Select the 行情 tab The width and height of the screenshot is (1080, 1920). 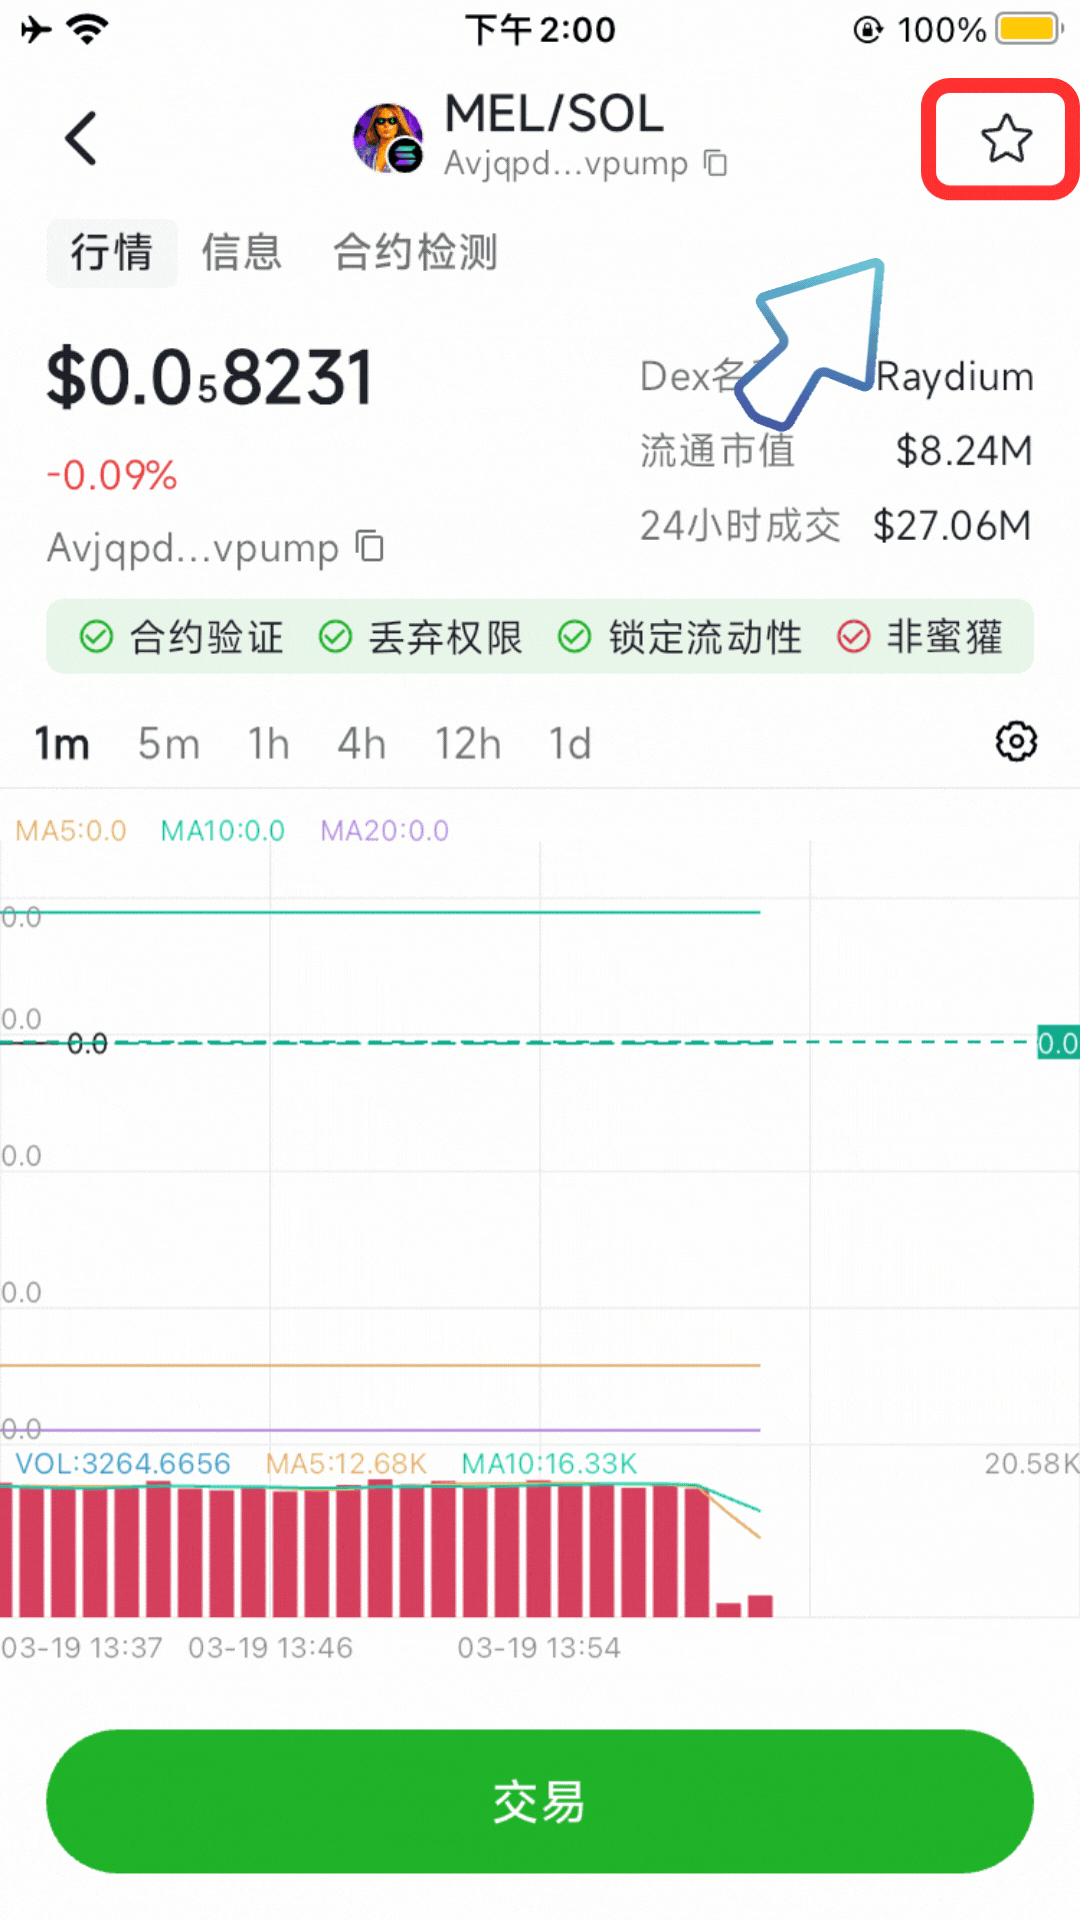tap(111, 252)
